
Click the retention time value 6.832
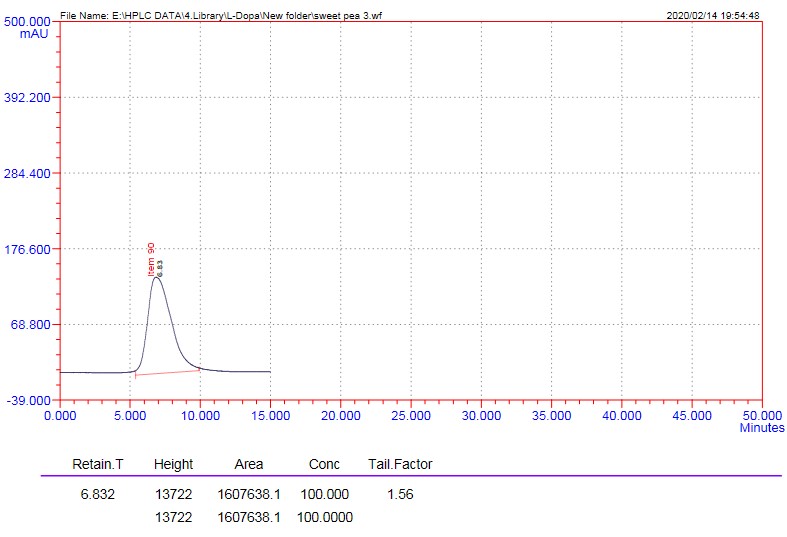click(x=97, y=495)
